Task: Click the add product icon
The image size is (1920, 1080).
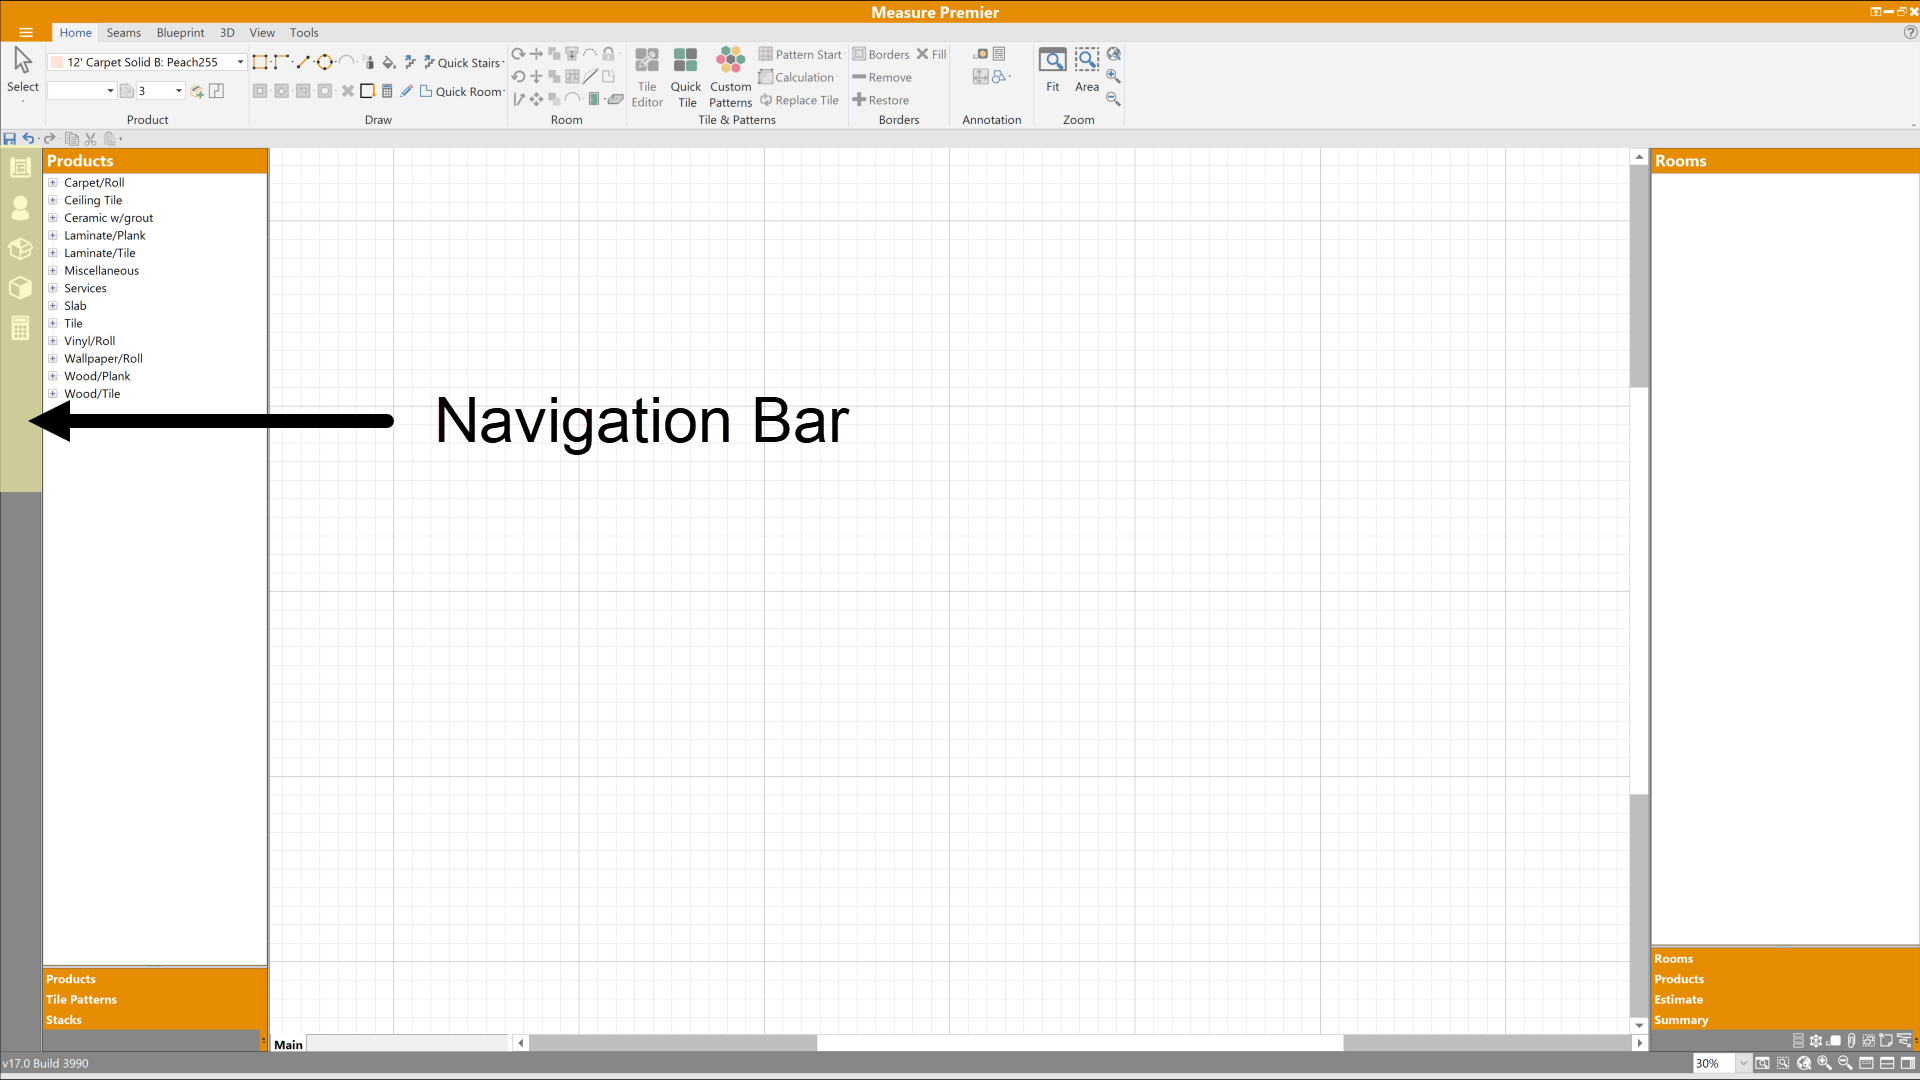Action: click(197, 91)
